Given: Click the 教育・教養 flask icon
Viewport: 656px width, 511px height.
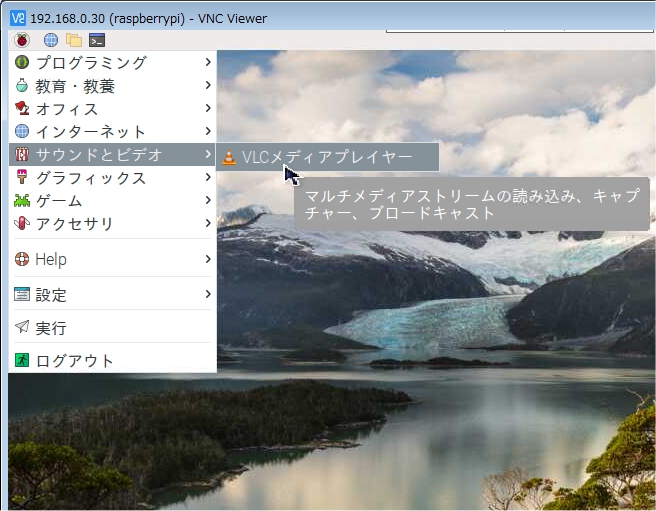Looking at the screenshot, I should point(22,85).
